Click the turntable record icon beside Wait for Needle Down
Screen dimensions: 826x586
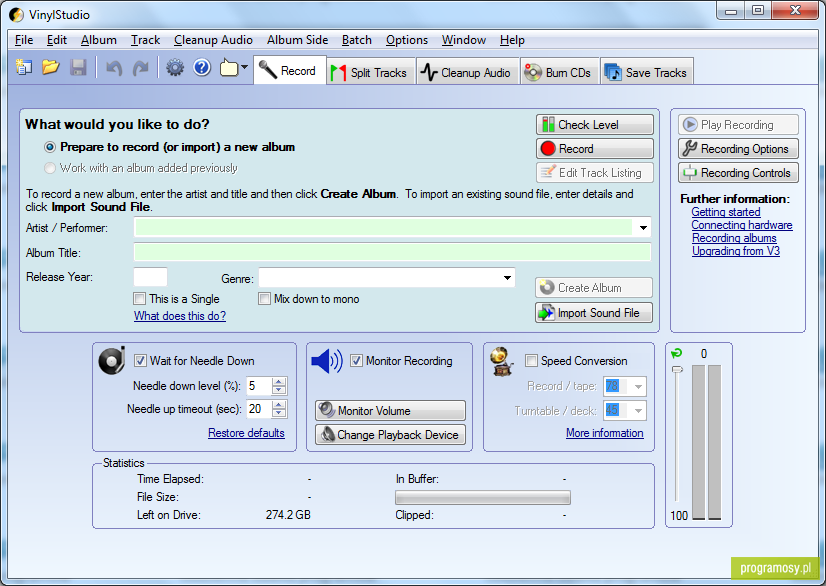tap(112, 361)
